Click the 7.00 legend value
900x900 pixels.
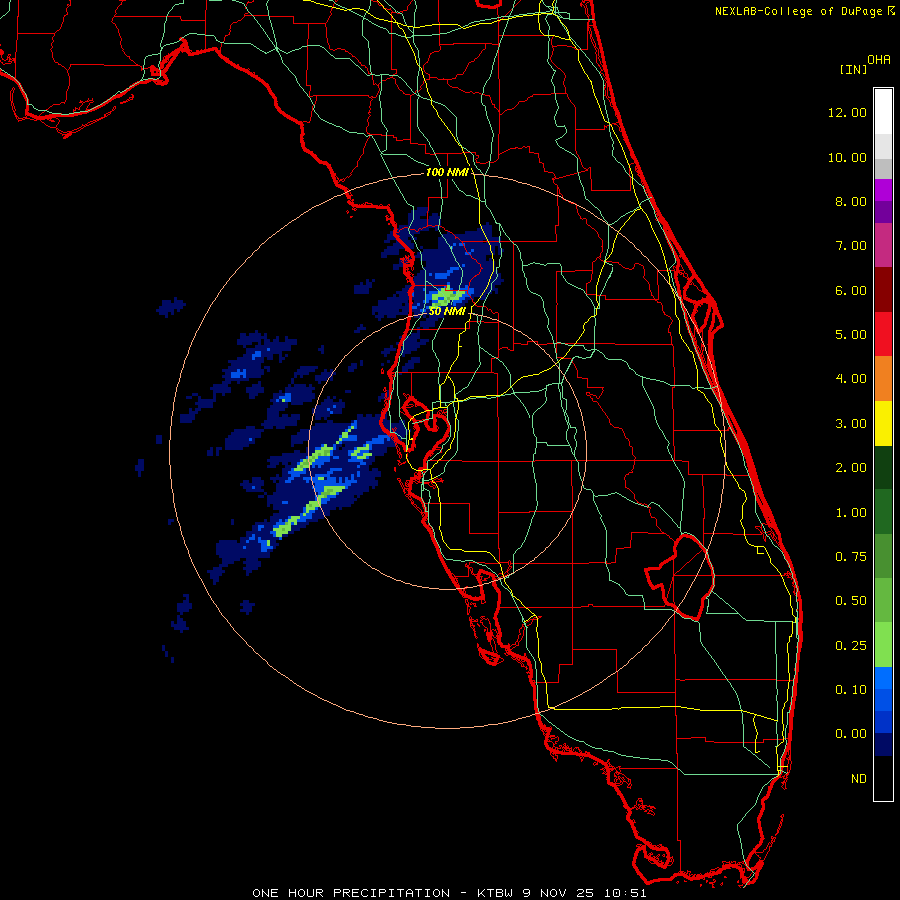(851, 246)
